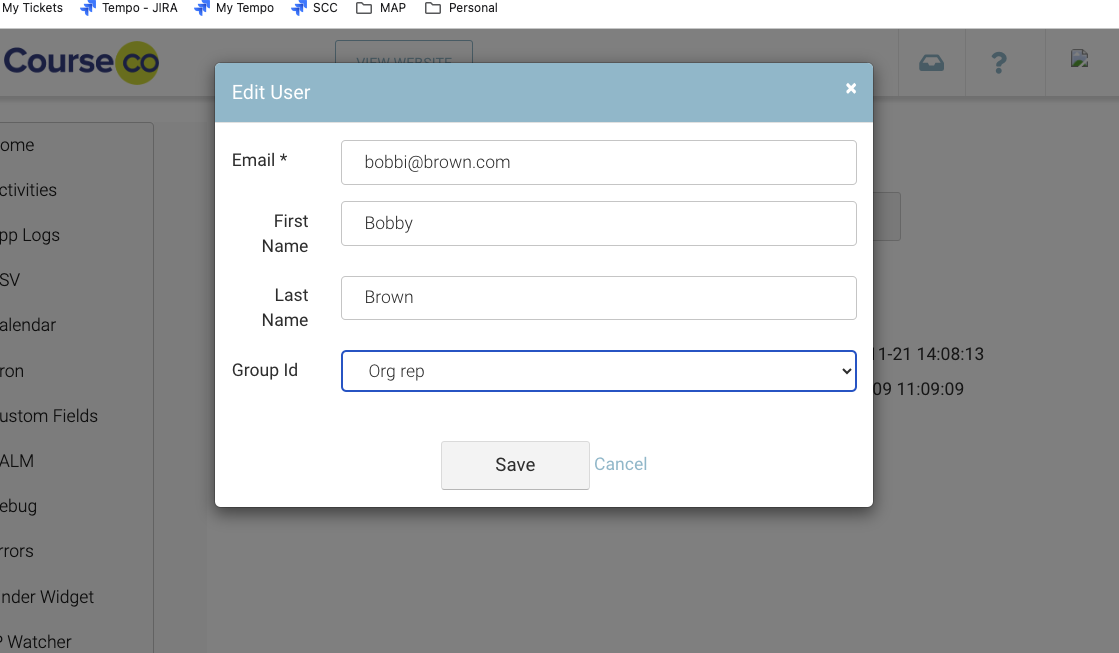
Task: Close the Edit User dialog with X
Action: (851, 89)
